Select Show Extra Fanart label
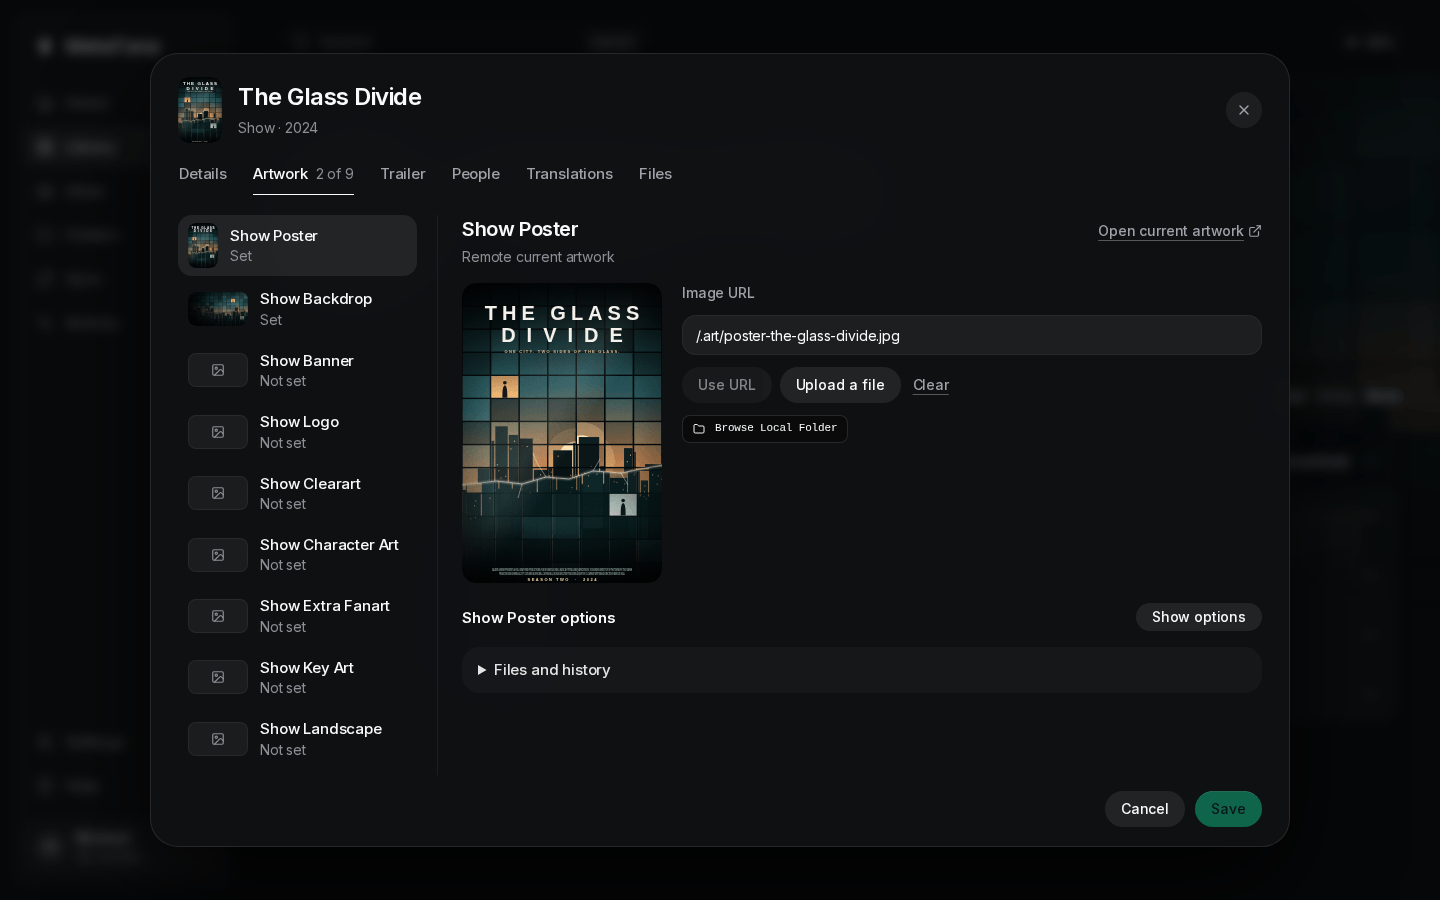 pyautogui.click(x=325, y=606)
